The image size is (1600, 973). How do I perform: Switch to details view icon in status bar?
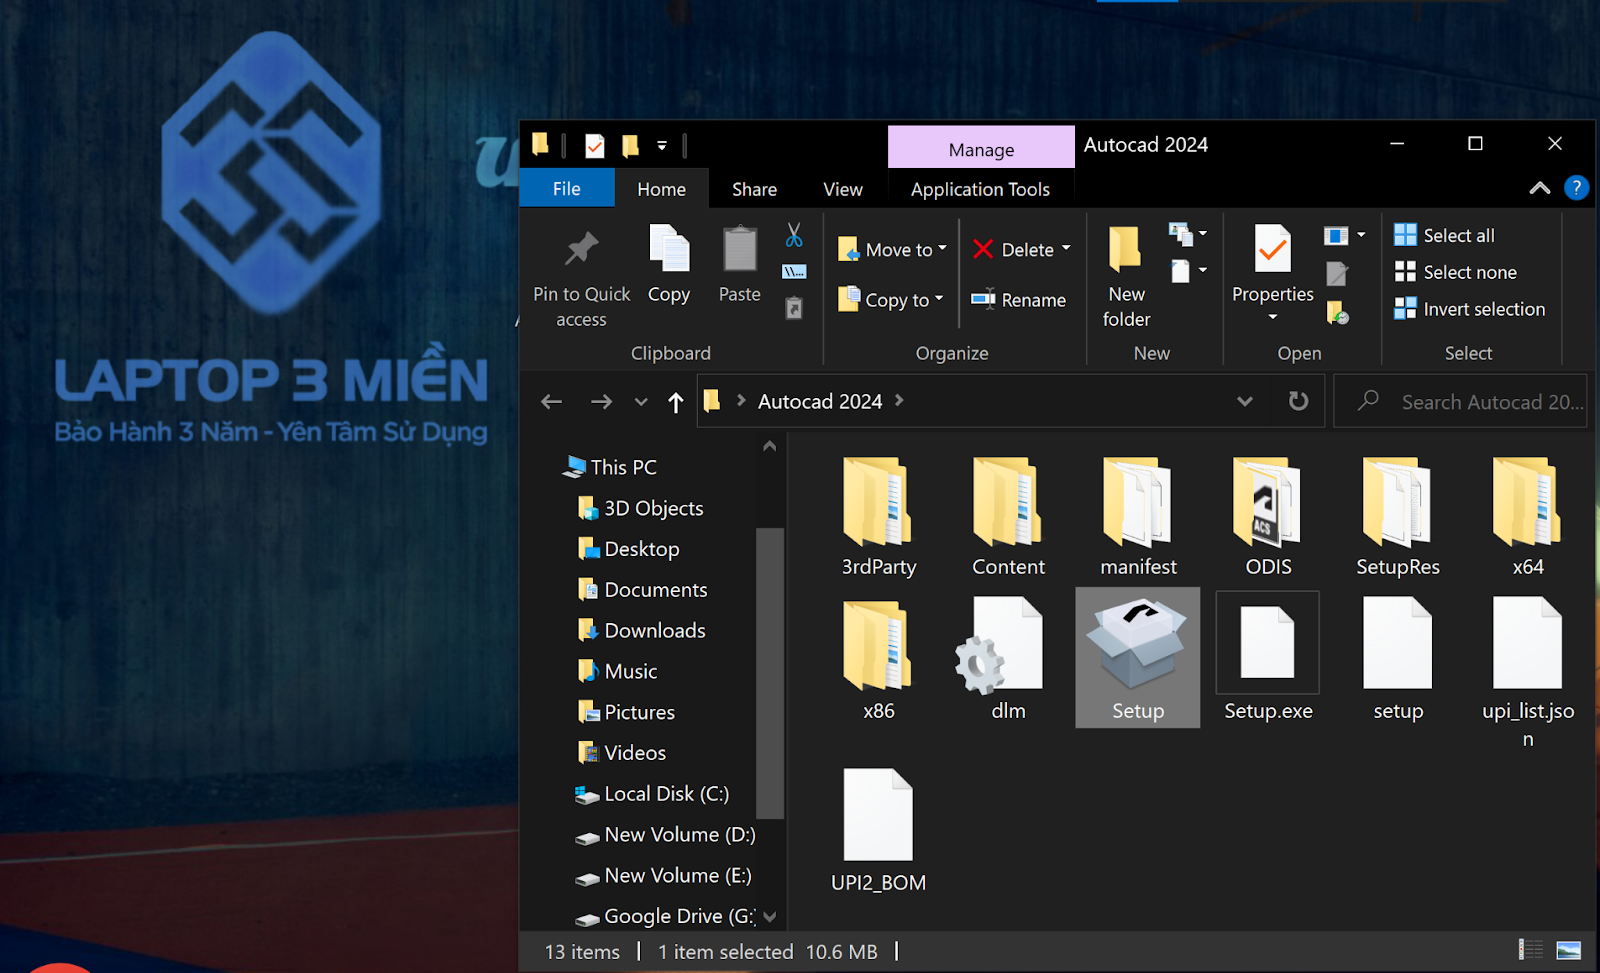pos(1530,950)
